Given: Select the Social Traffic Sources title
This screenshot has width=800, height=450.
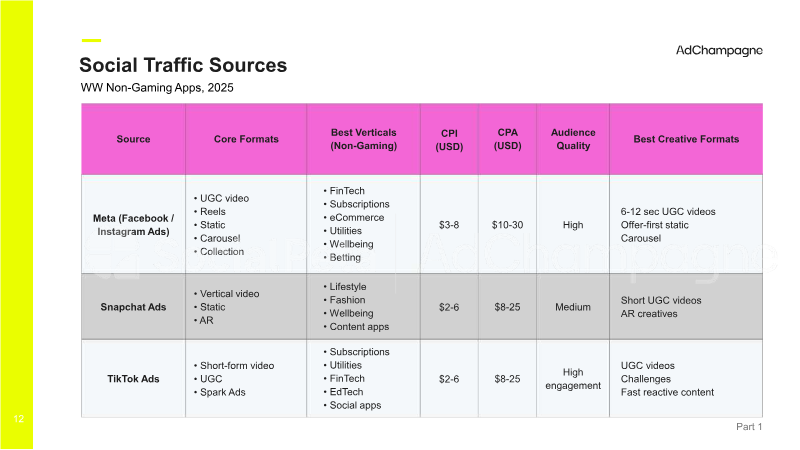Looking at the screenshot, I should pyautogui.click(x=183, y=65).
